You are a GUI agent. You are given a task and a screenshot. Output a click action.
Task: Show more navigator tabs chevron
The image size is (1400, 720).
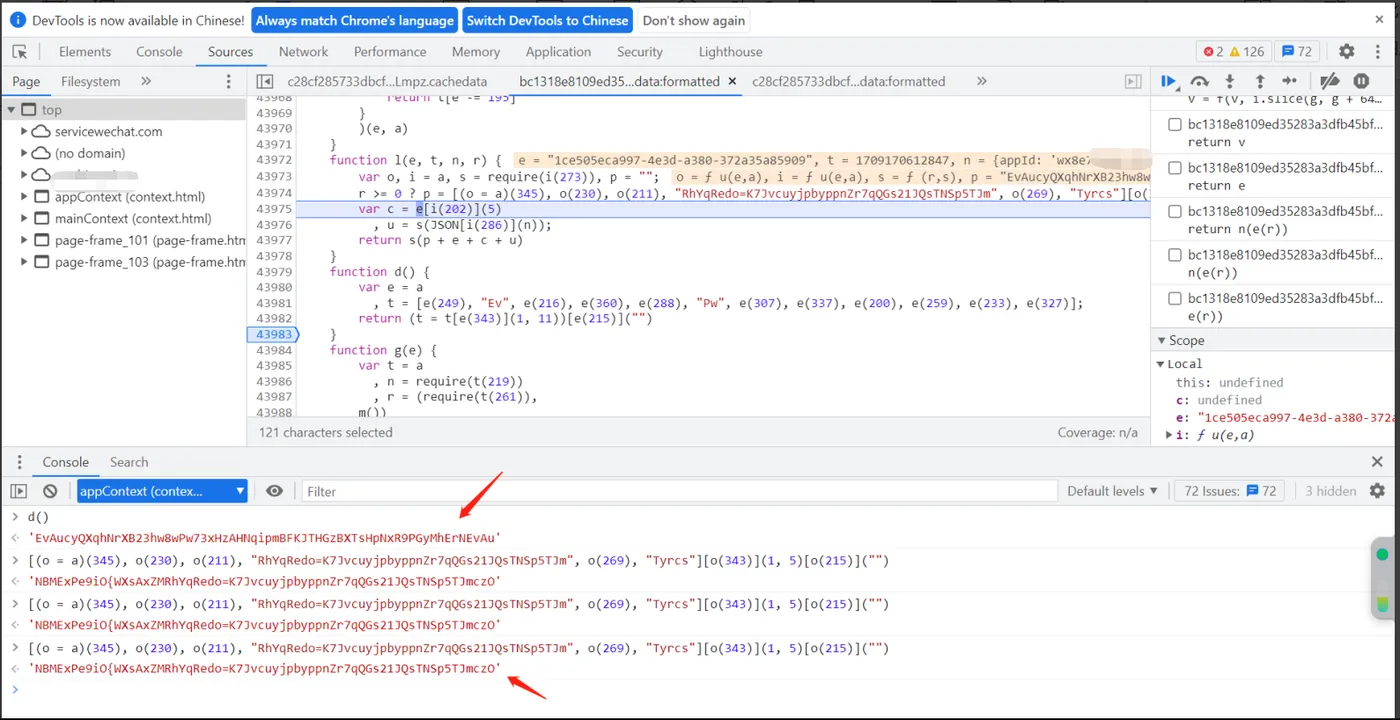point(146,81)
